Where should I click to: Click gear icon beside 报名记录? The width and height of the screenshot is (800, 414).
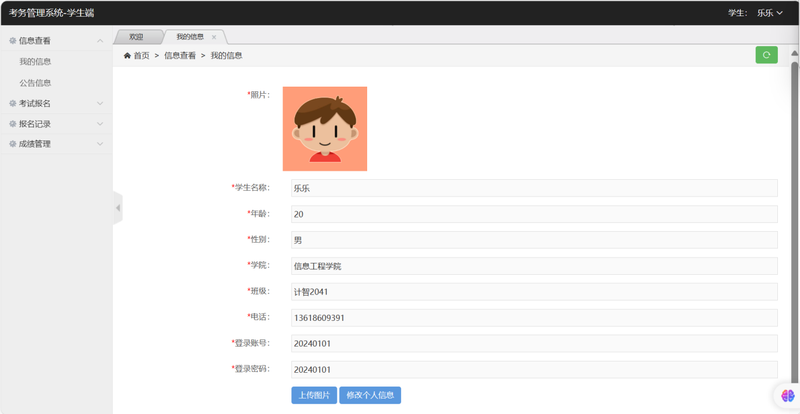tap(13, 124)
